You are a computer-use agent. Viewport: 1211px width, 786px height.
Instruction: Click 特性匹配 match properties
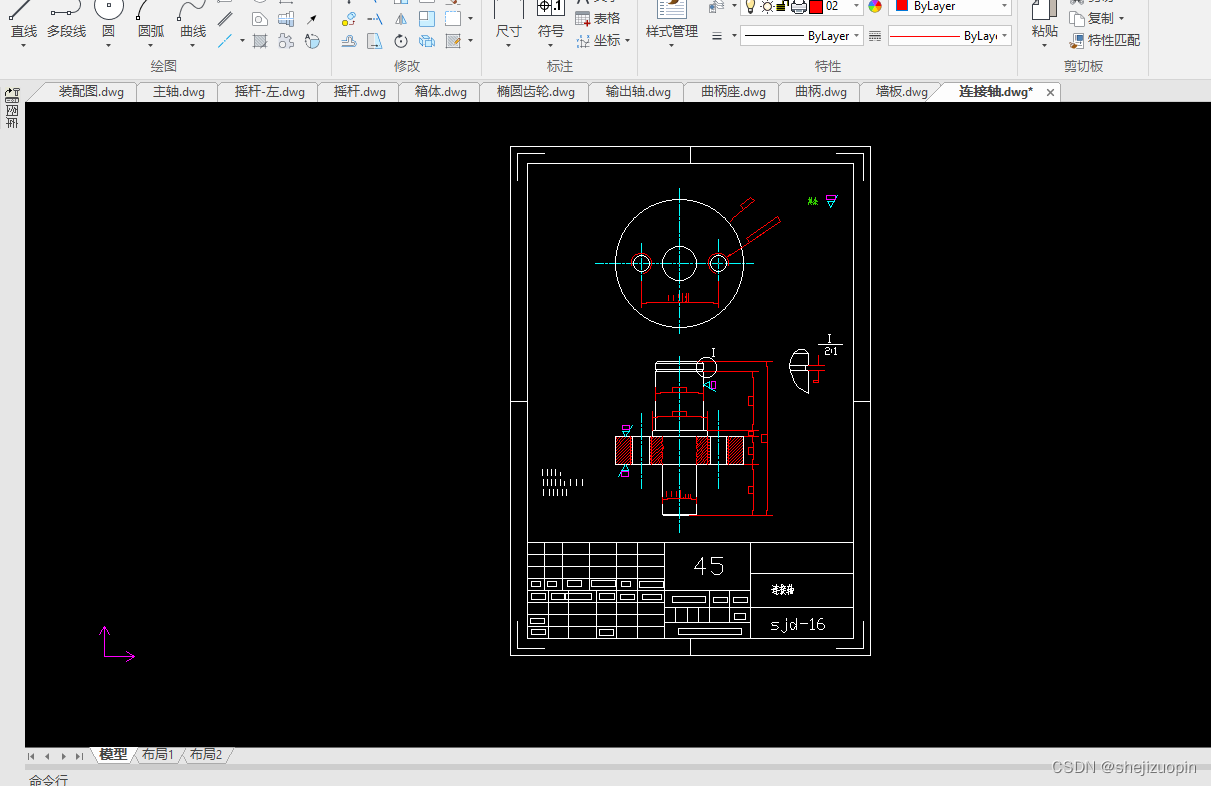[x=1104, y=41]
